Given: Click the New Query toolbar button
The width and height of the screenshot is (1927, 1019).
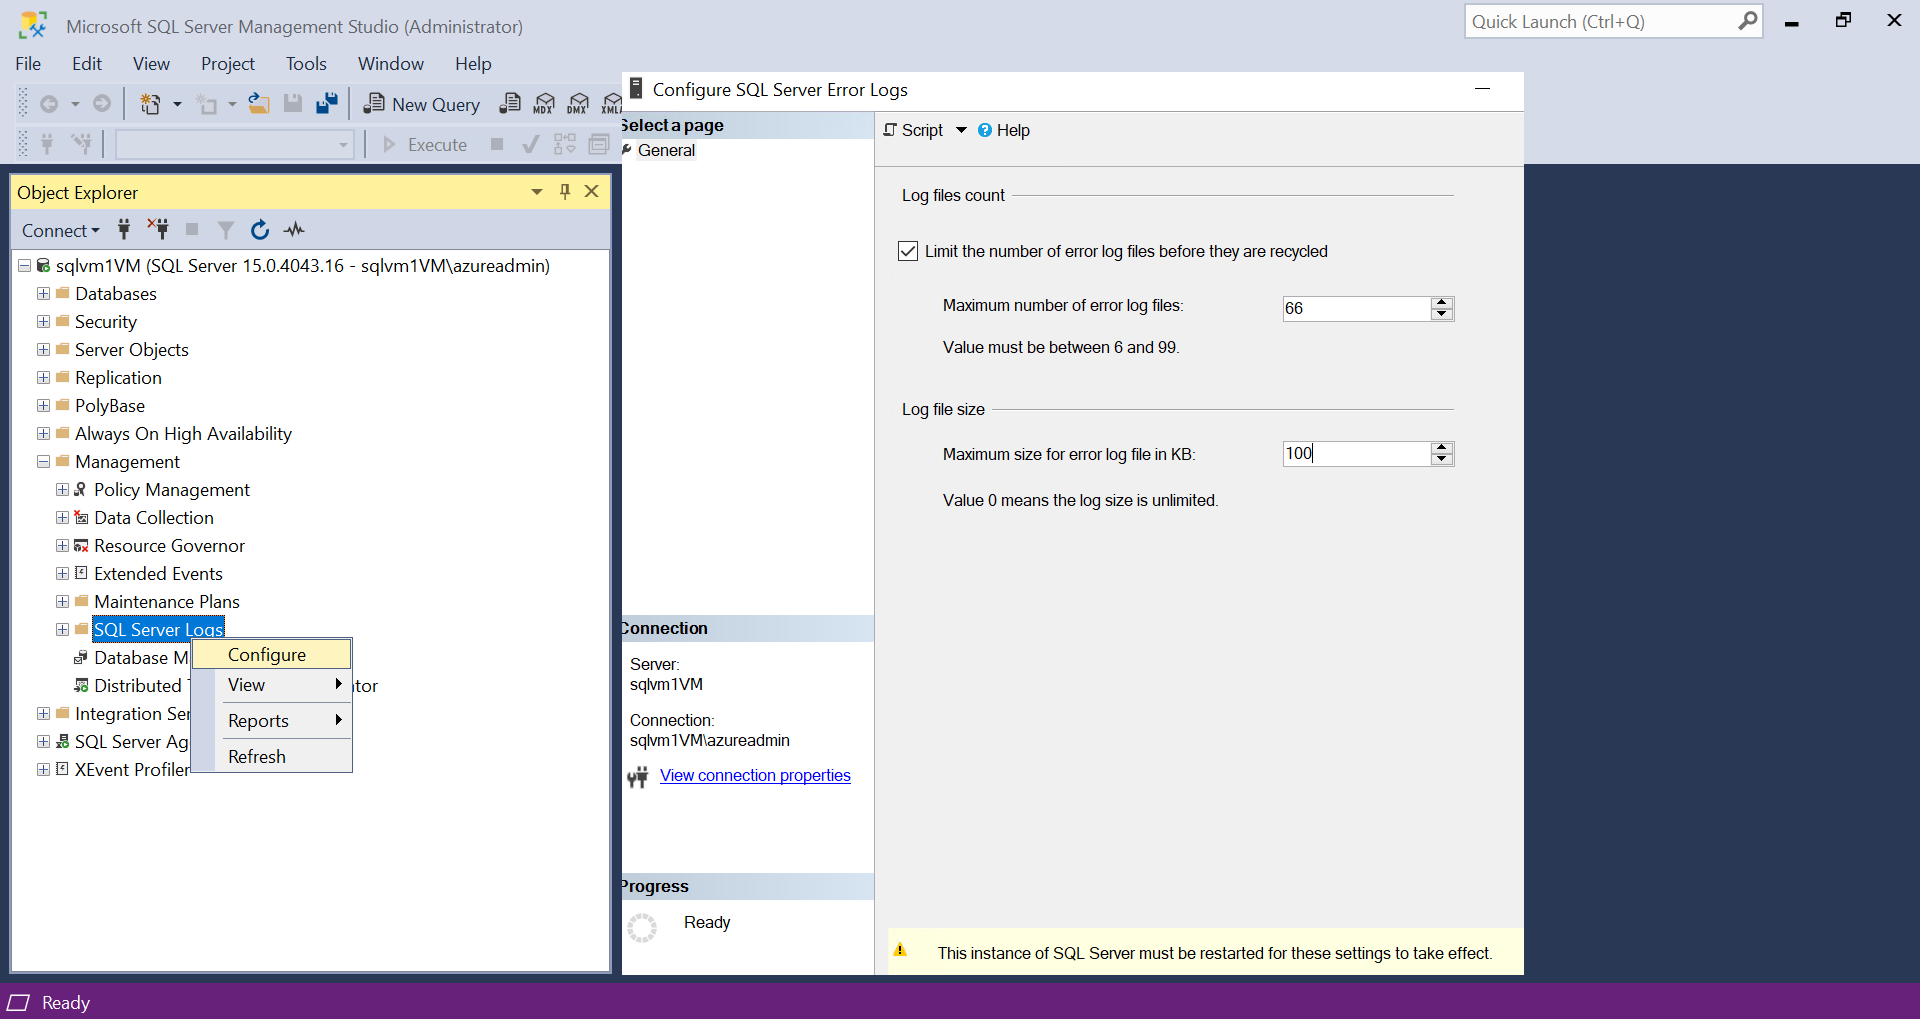Looking at the screenshot, I should click(422, 104).
